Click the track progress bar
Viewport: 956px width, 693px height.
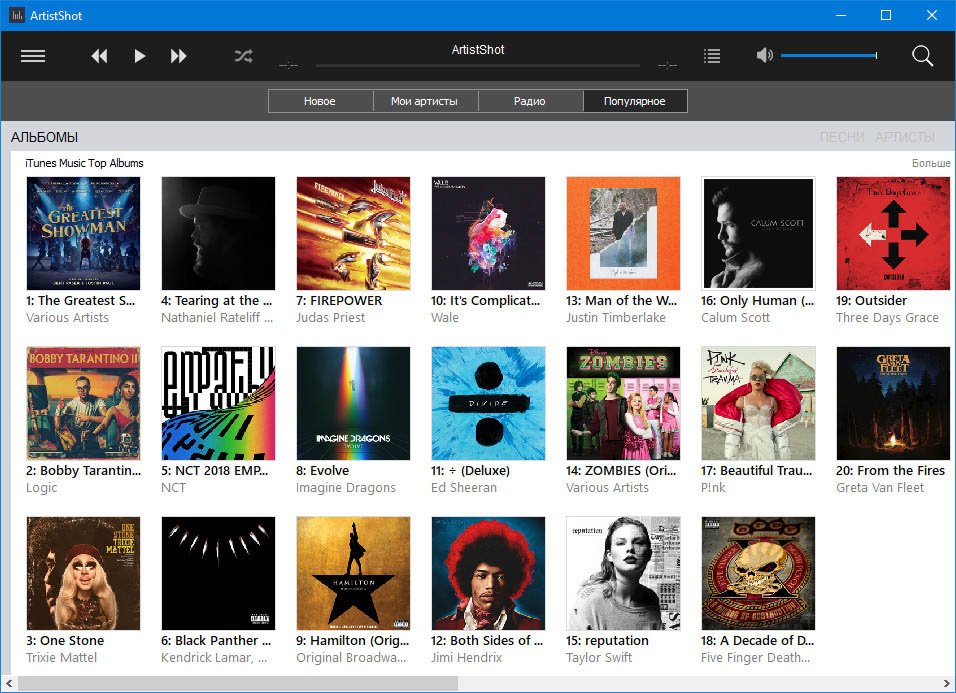point(478,65)
